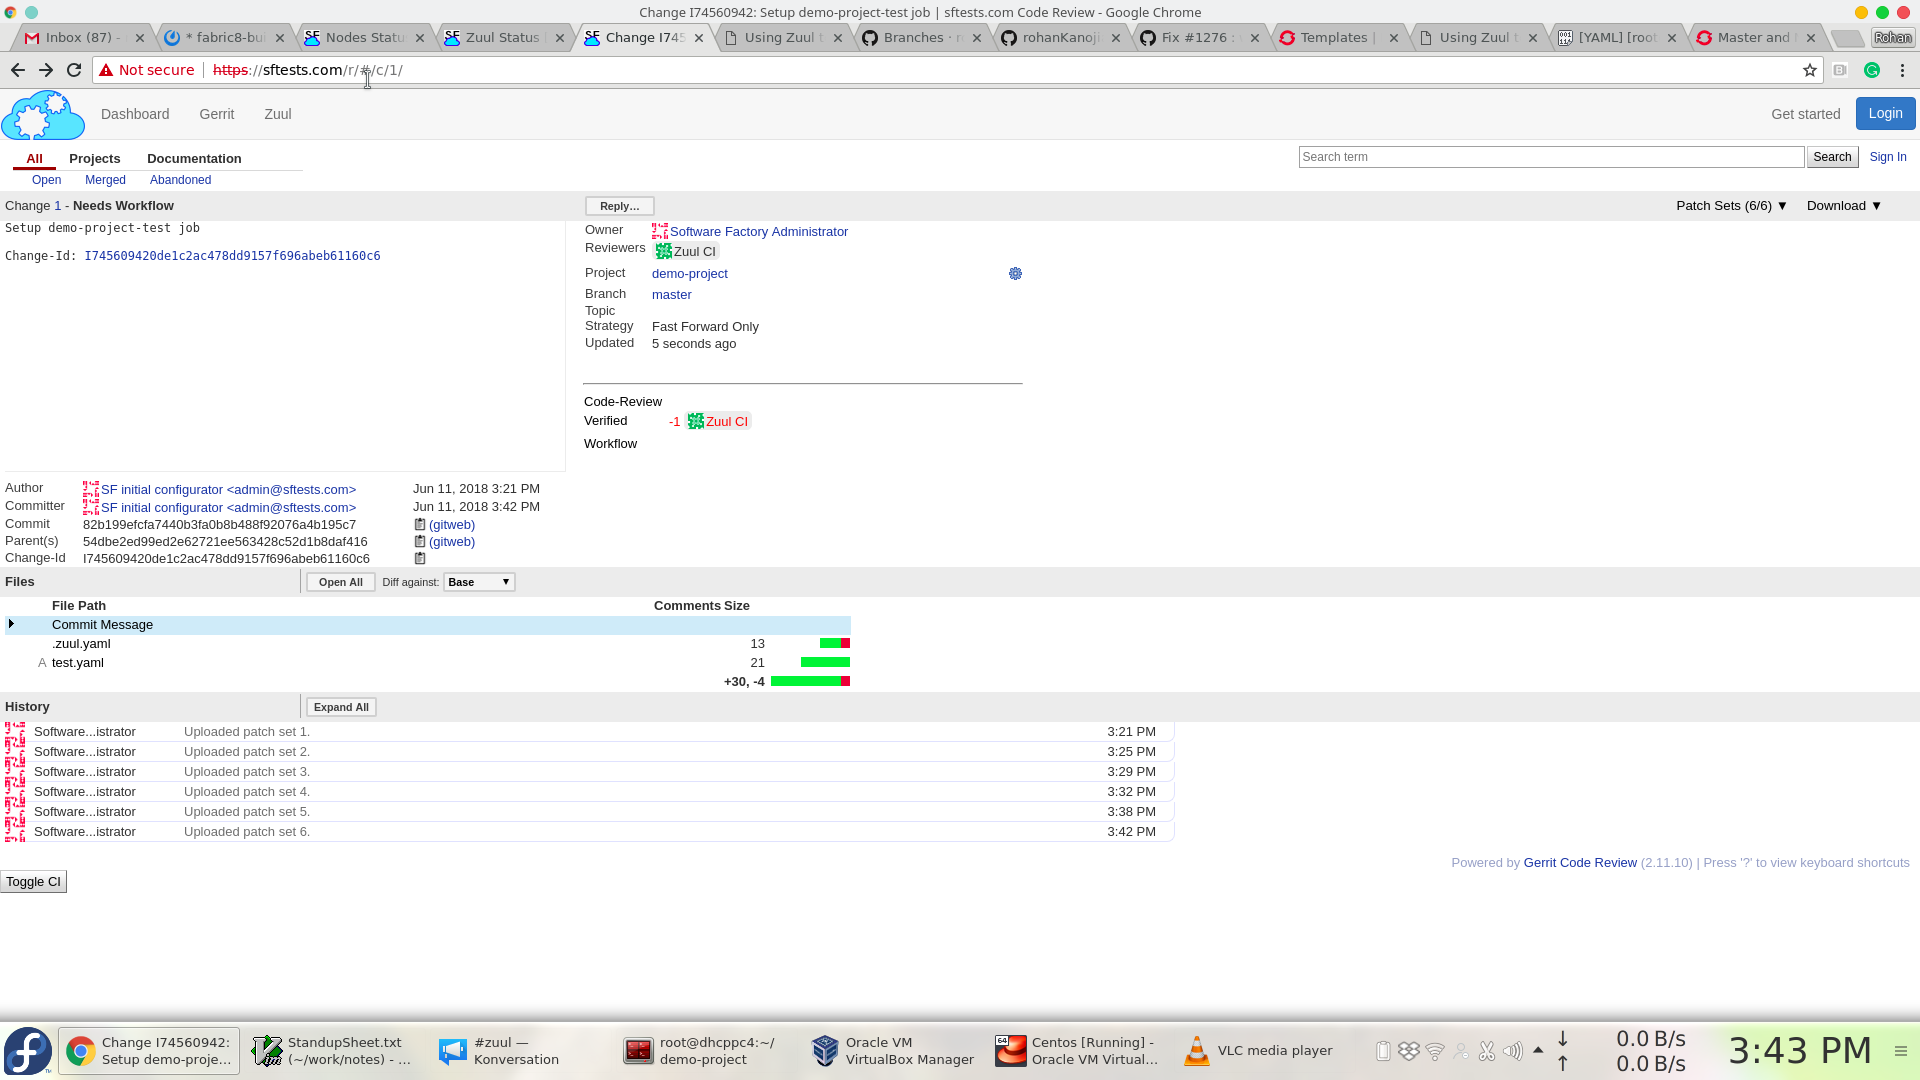The image size is (1920, 1080).
Task: Open the demo-project link
Action: click(689, 273)
